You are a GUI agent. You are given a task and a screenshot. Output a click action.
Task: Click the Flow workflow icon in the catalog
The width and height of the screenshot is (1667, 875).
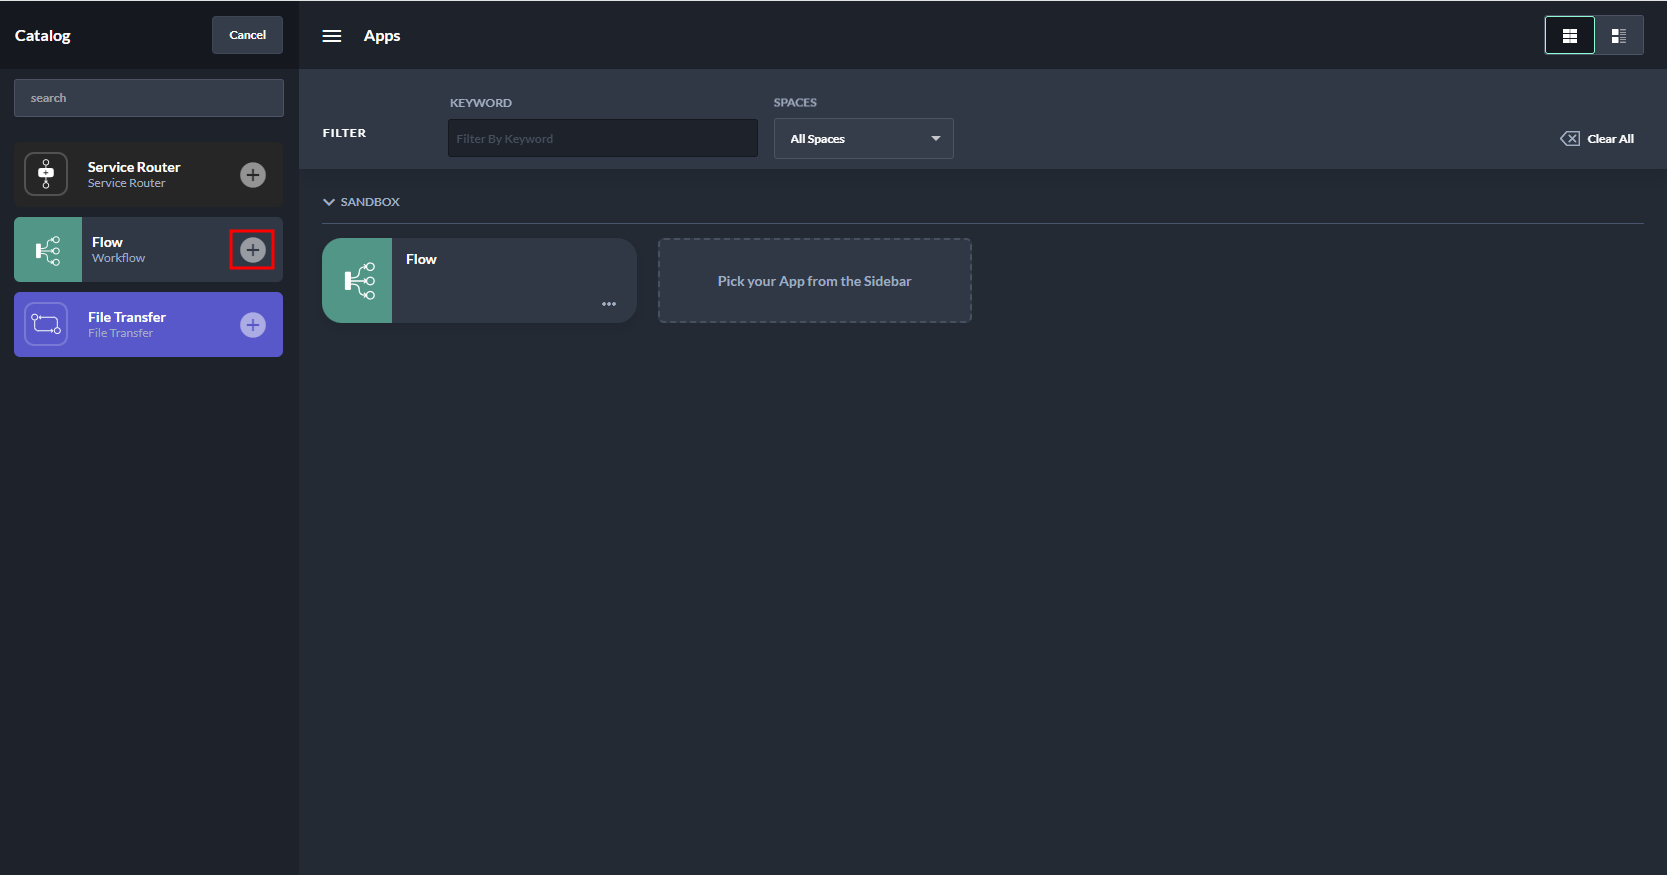[48, 250]
